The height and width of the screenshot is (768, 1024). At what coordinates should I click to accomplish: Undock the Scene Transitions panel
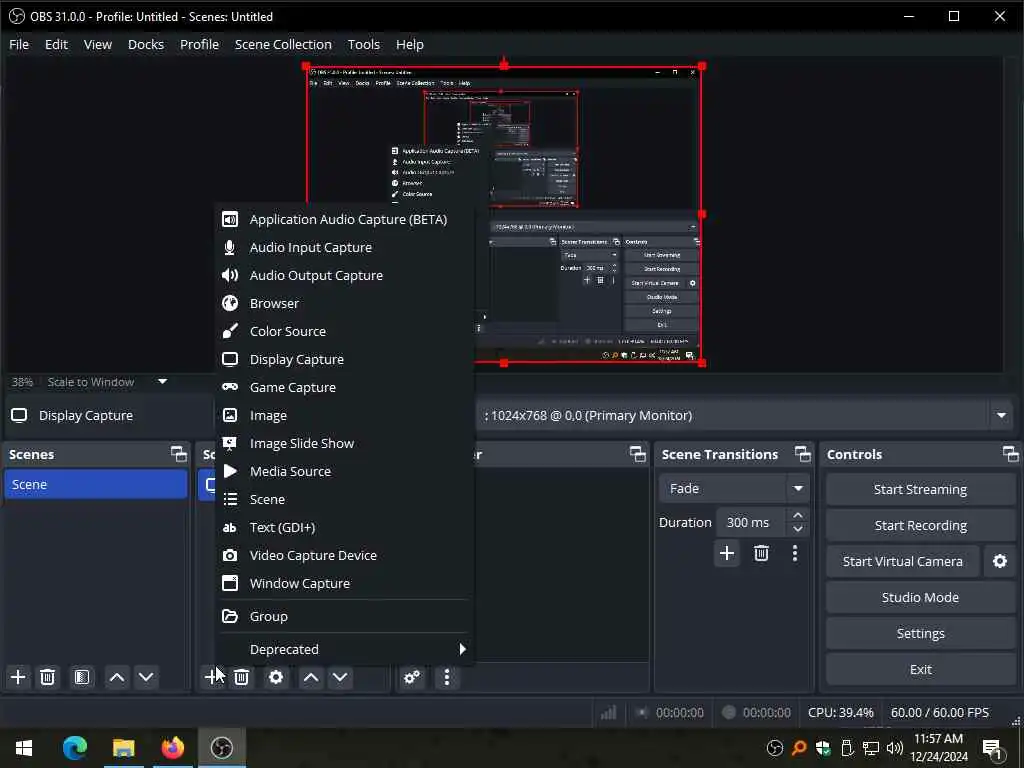click(x=803, y=454)
